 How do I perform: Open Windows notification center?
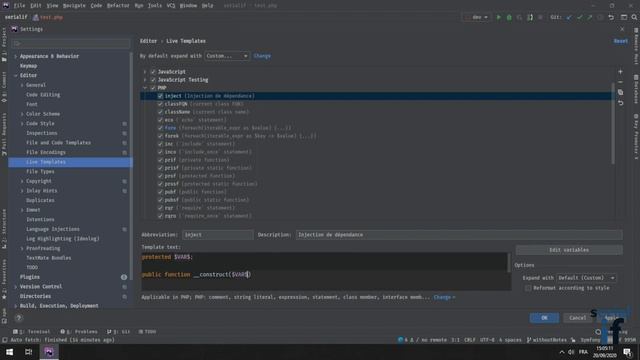[627, 352]
